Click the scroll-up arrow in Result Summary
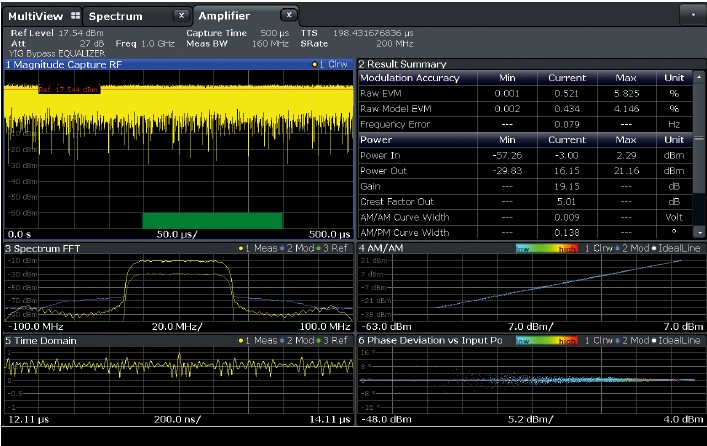The height and width of the screenshot is (446, 707). coord(700,78)
